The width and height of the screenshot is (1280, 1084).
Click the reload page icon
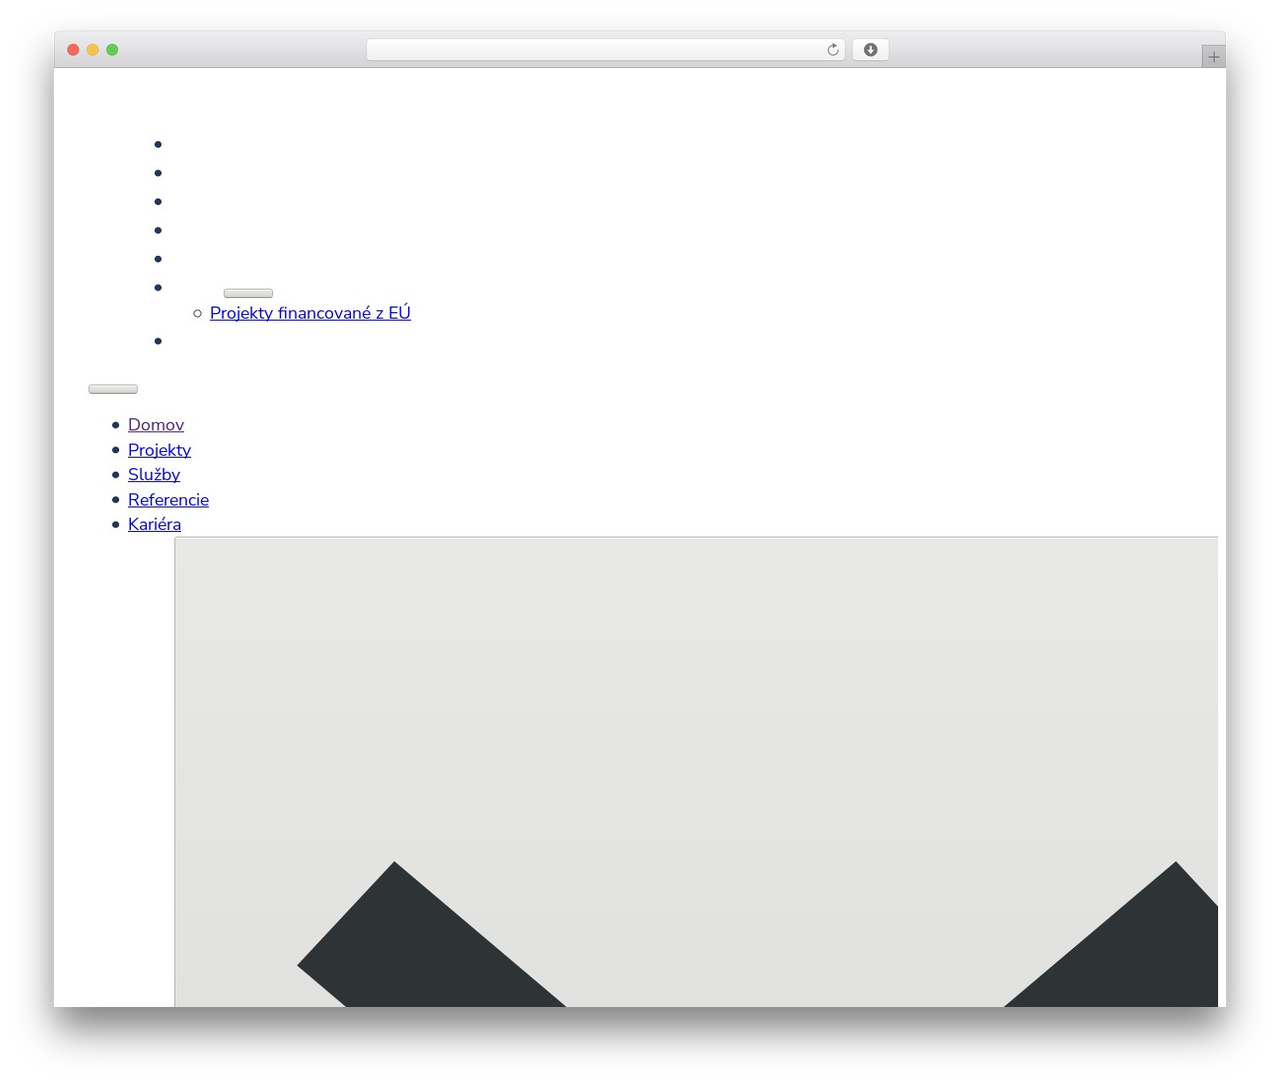click(833, 50)
